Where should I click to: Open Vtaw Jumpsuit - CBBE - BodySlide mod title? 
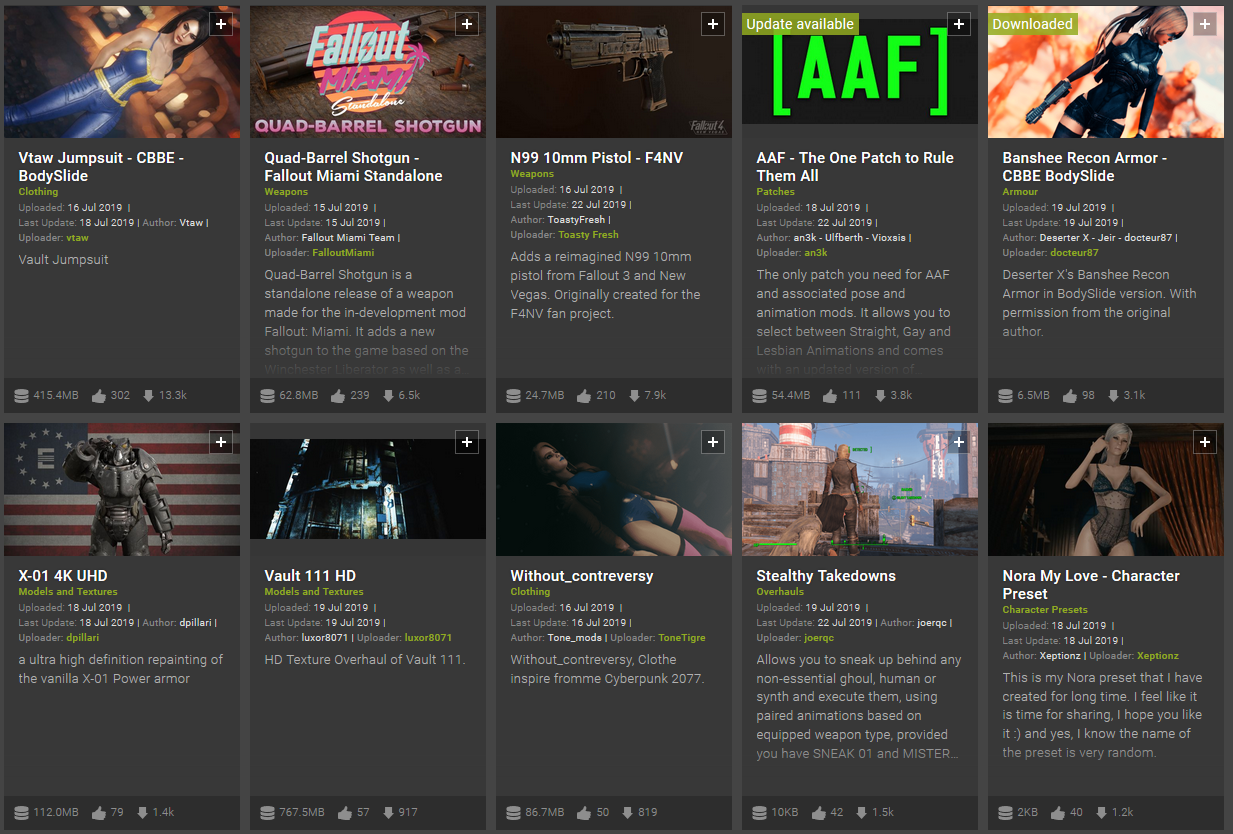(x=101, y=167)
